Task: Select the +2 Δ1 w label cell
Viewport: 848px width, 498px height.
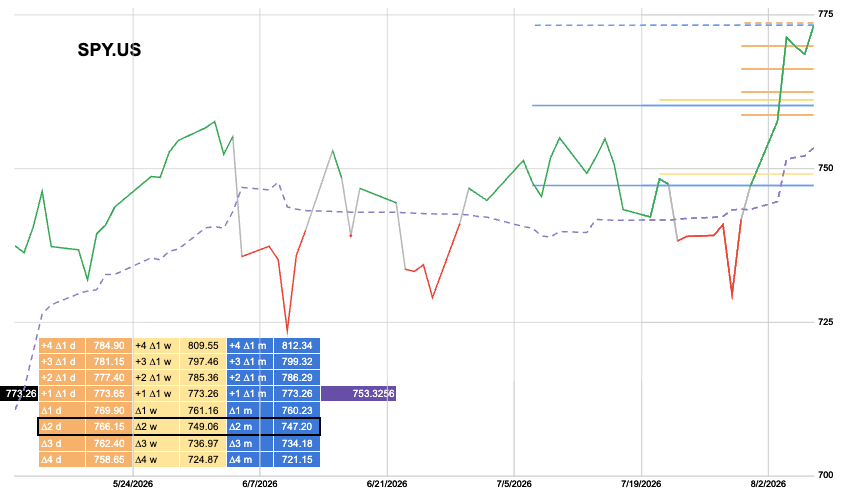Action: (156, 378)
